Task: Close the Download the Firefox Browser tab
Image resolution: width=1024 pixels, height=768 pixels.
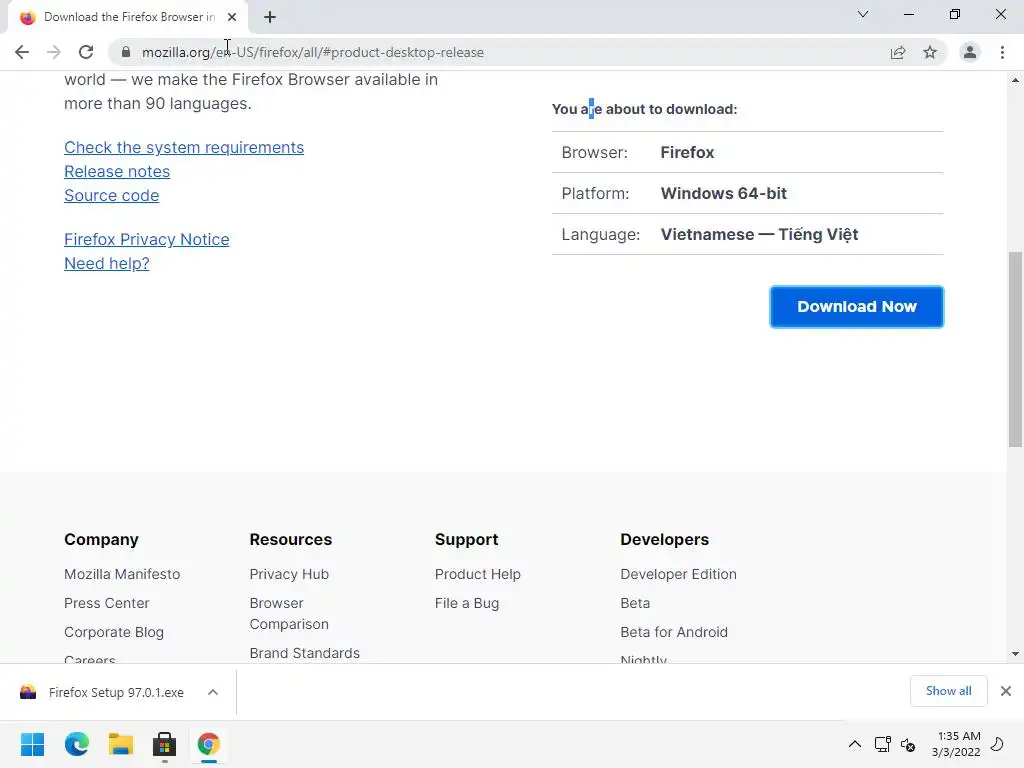Action: (232, 17)
